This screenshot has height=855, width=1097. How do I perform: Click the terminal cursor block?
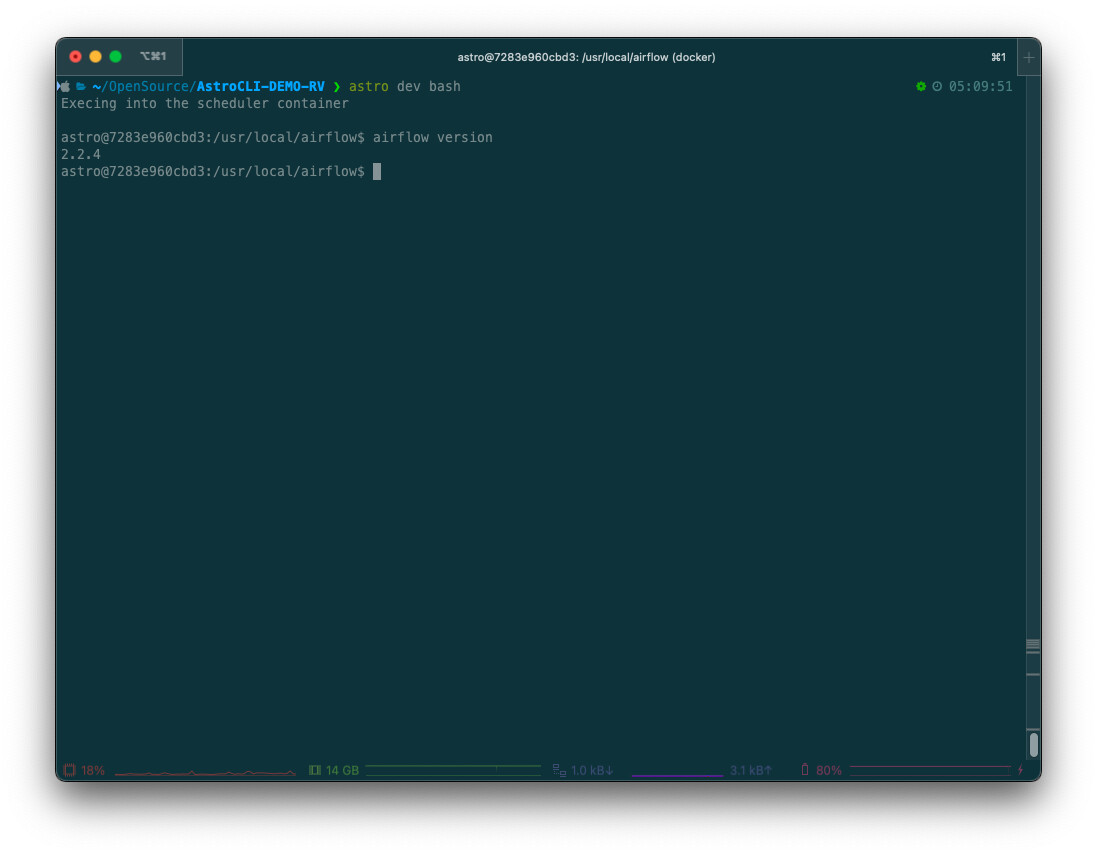[x=376, y=171]
